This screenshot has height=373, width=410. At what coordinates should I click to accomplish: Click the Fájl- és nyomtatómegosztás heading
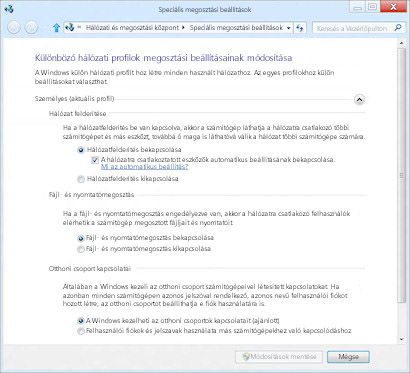92,195
